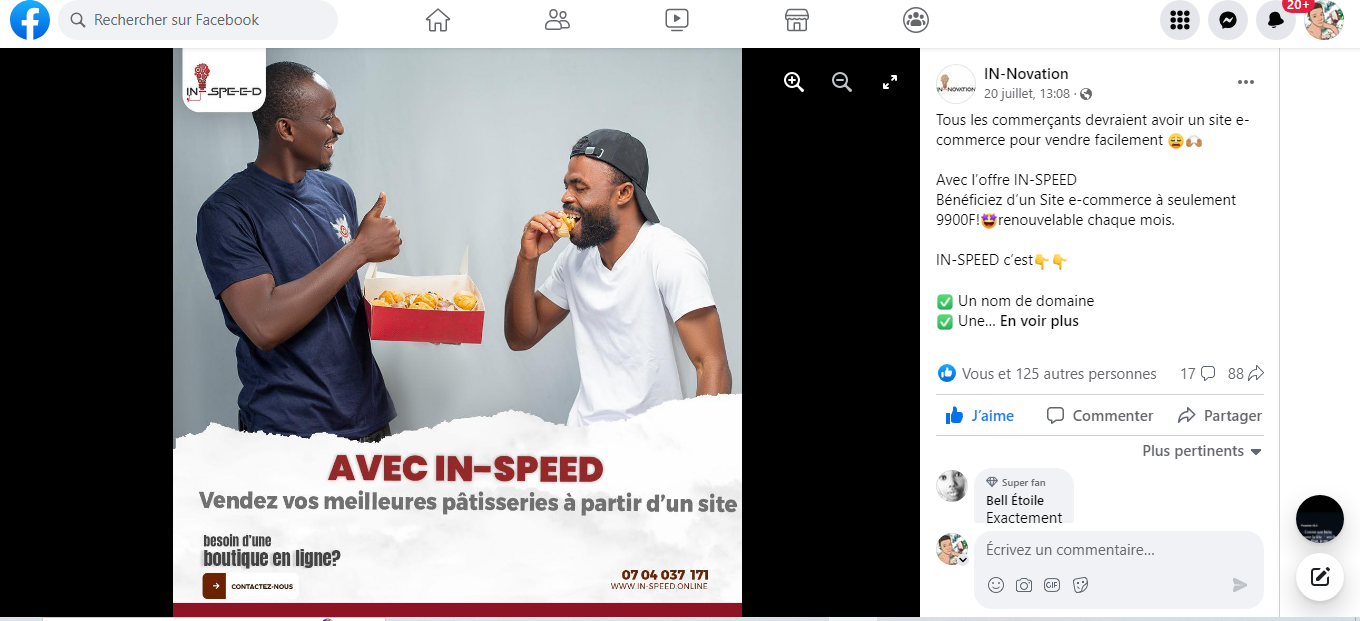Open the nine-dot menu grid
This screenshot has height=621, width=1360.
[1180, 20]
